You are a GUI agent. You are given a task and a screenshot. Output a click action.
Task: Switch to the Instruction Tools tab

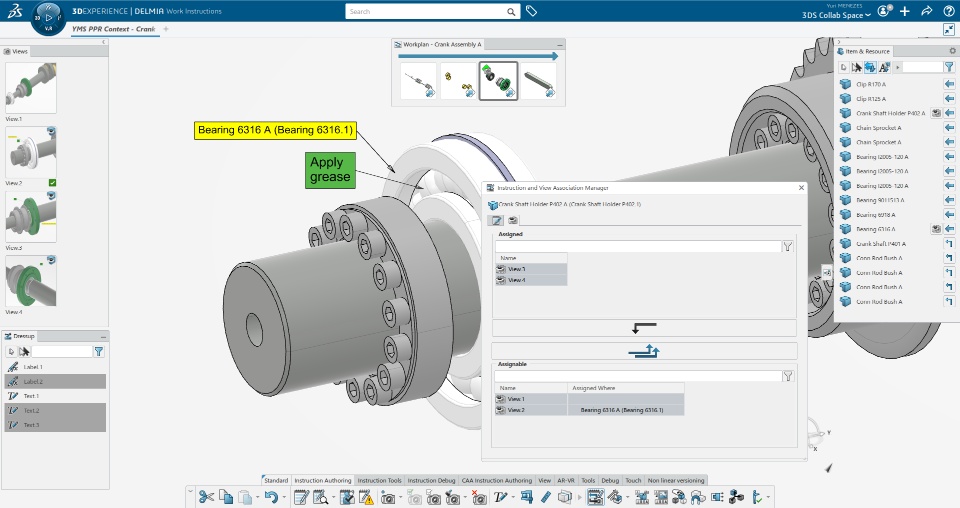pos(380,480)
